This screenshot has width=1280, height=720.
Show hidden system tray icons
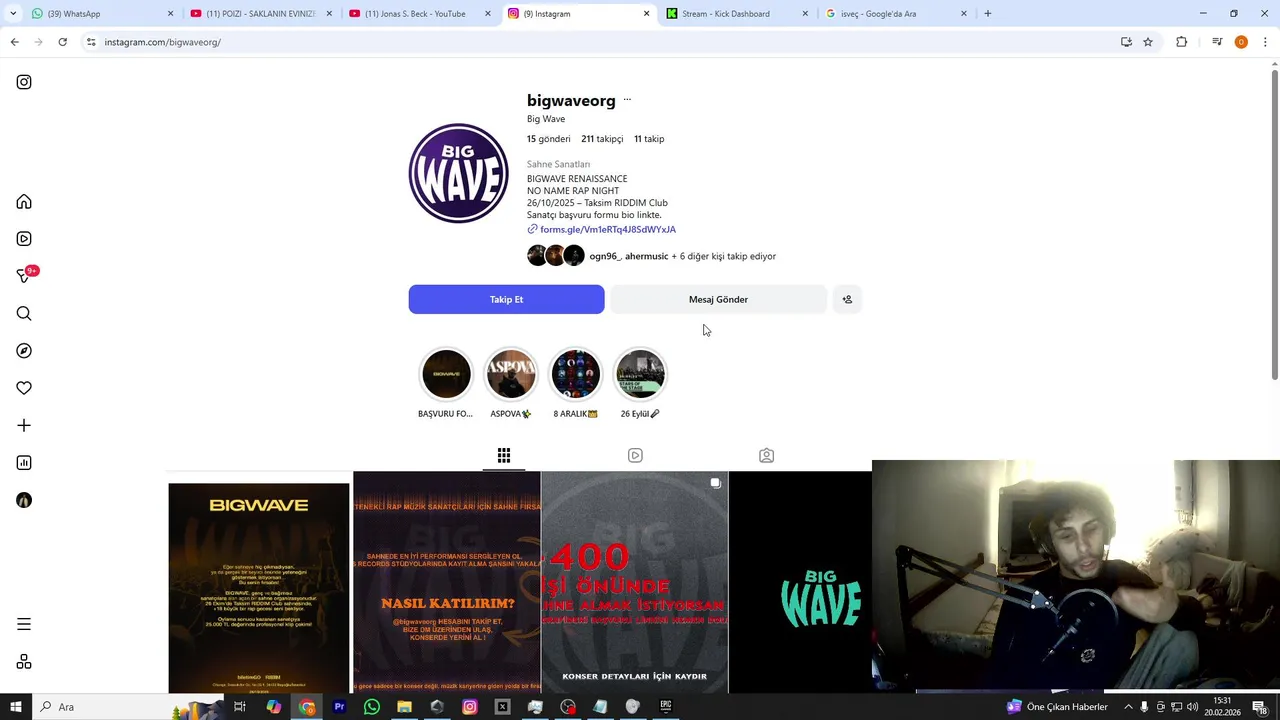[1128, 707]
